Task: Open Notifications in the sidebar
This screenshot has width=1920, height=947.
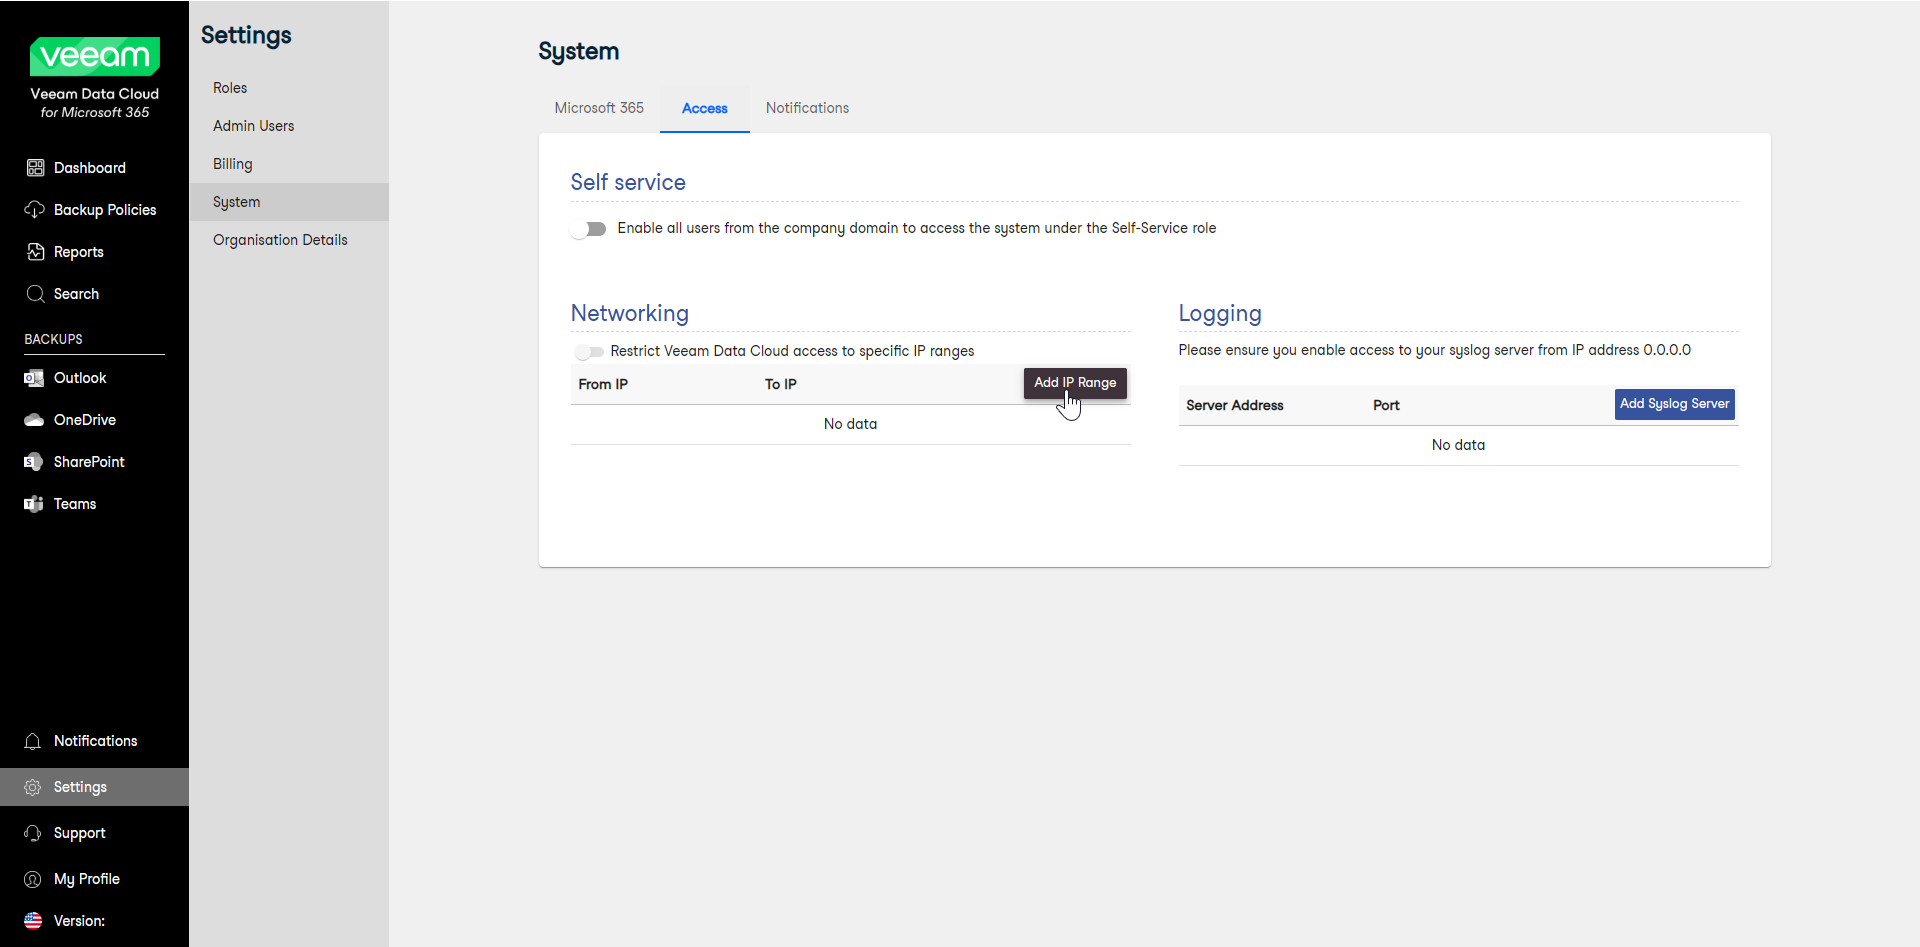Action: click(94, 741)
